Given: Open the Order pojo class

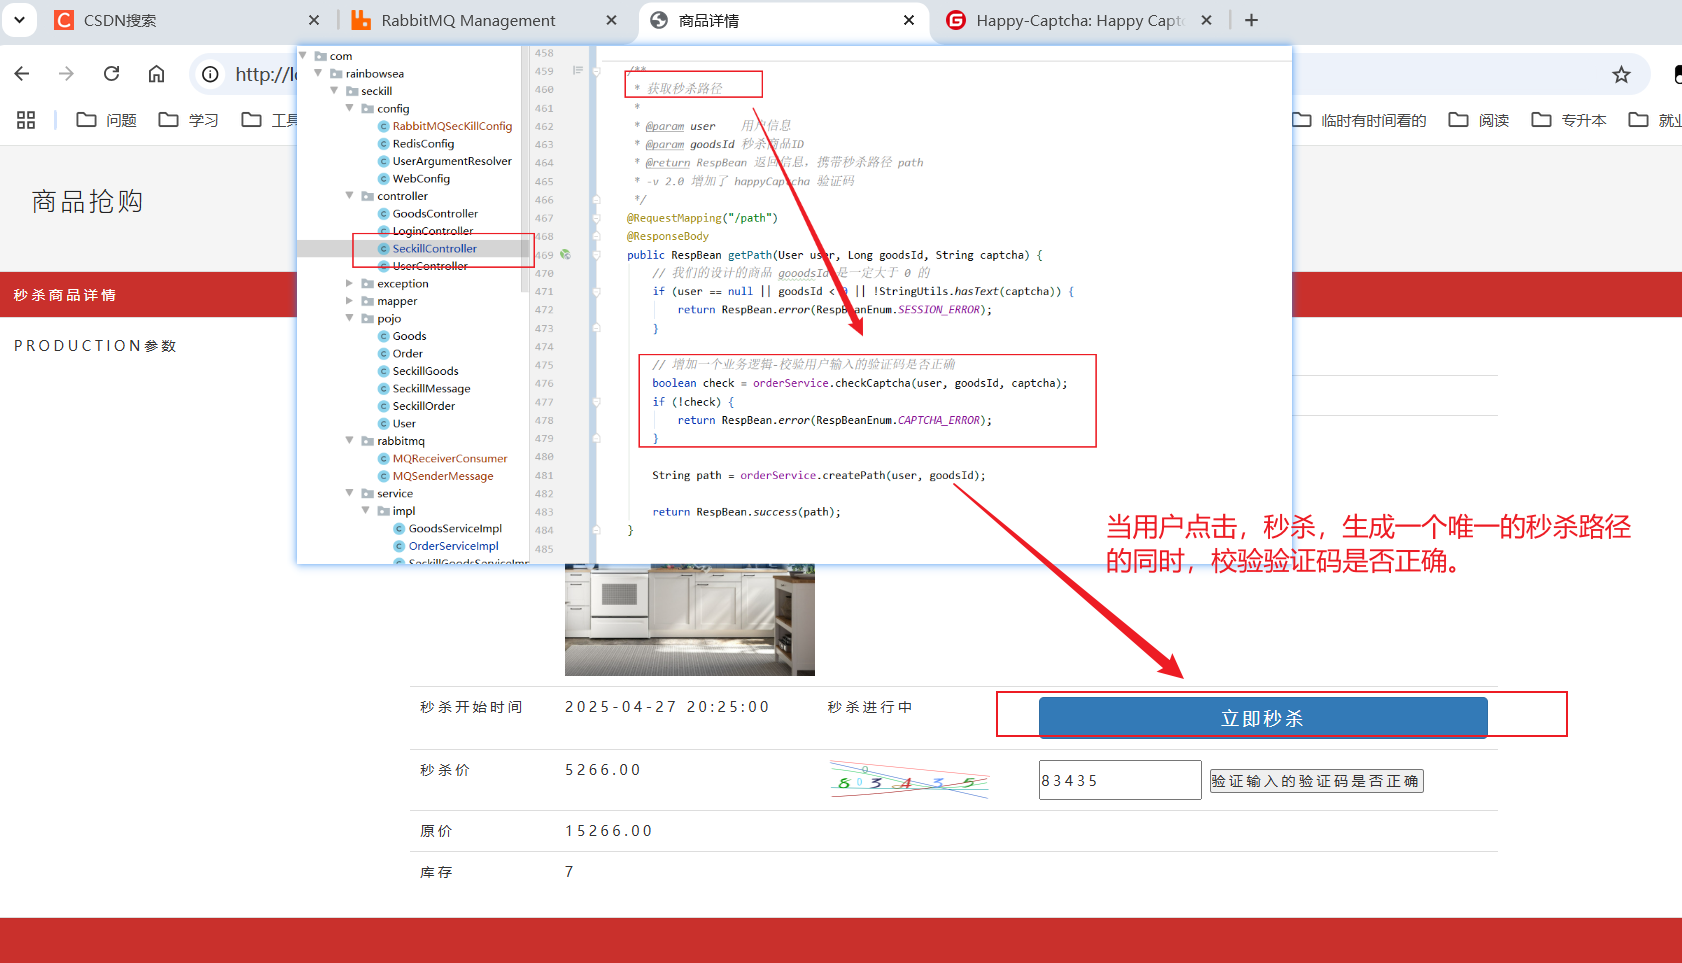Looking at the screenshot, I should 400,353.
